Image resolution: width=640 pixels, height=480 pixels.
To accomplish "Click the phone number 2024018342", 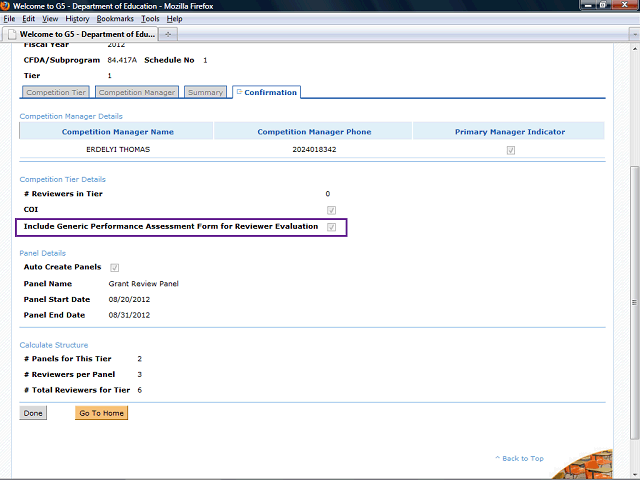I will (314, 149).
